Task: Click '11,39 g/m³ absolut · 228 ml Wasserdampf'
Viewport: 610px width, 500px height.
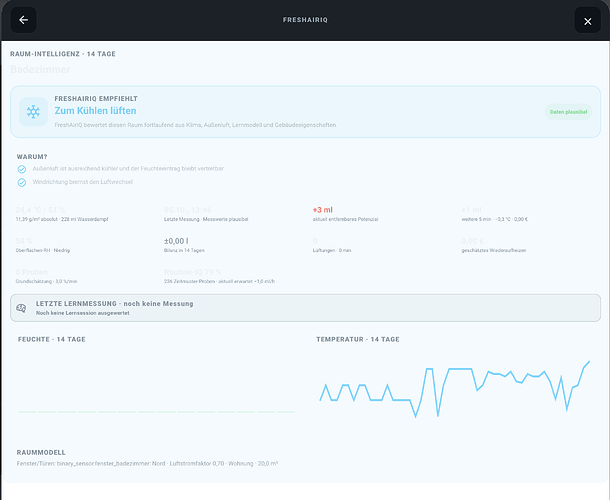Action: (62, 219)
